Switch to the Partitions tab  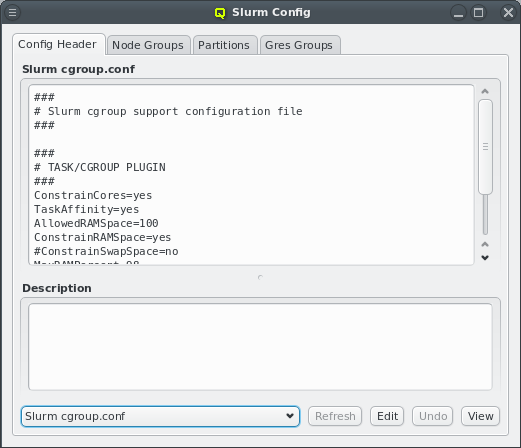pyautogui.click(x=224, y=45)
